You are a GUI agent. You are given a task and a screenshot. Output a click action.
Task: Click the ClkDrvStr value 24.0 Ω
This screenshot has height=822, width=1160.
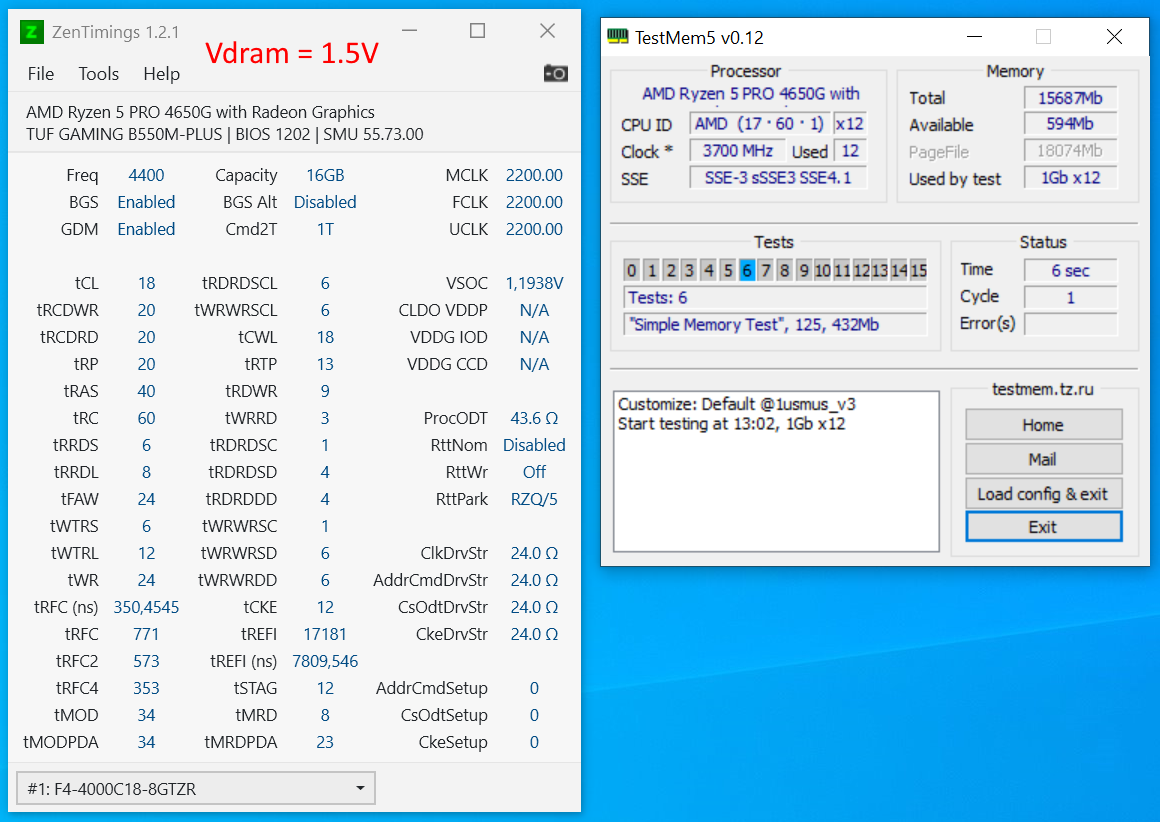click(x=534, y=553)
